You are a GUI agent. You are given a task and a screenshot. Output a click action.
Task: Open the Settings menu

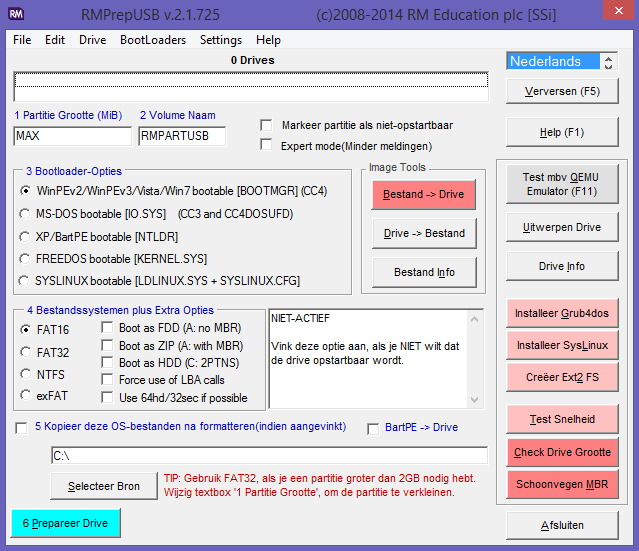(220, 40)
